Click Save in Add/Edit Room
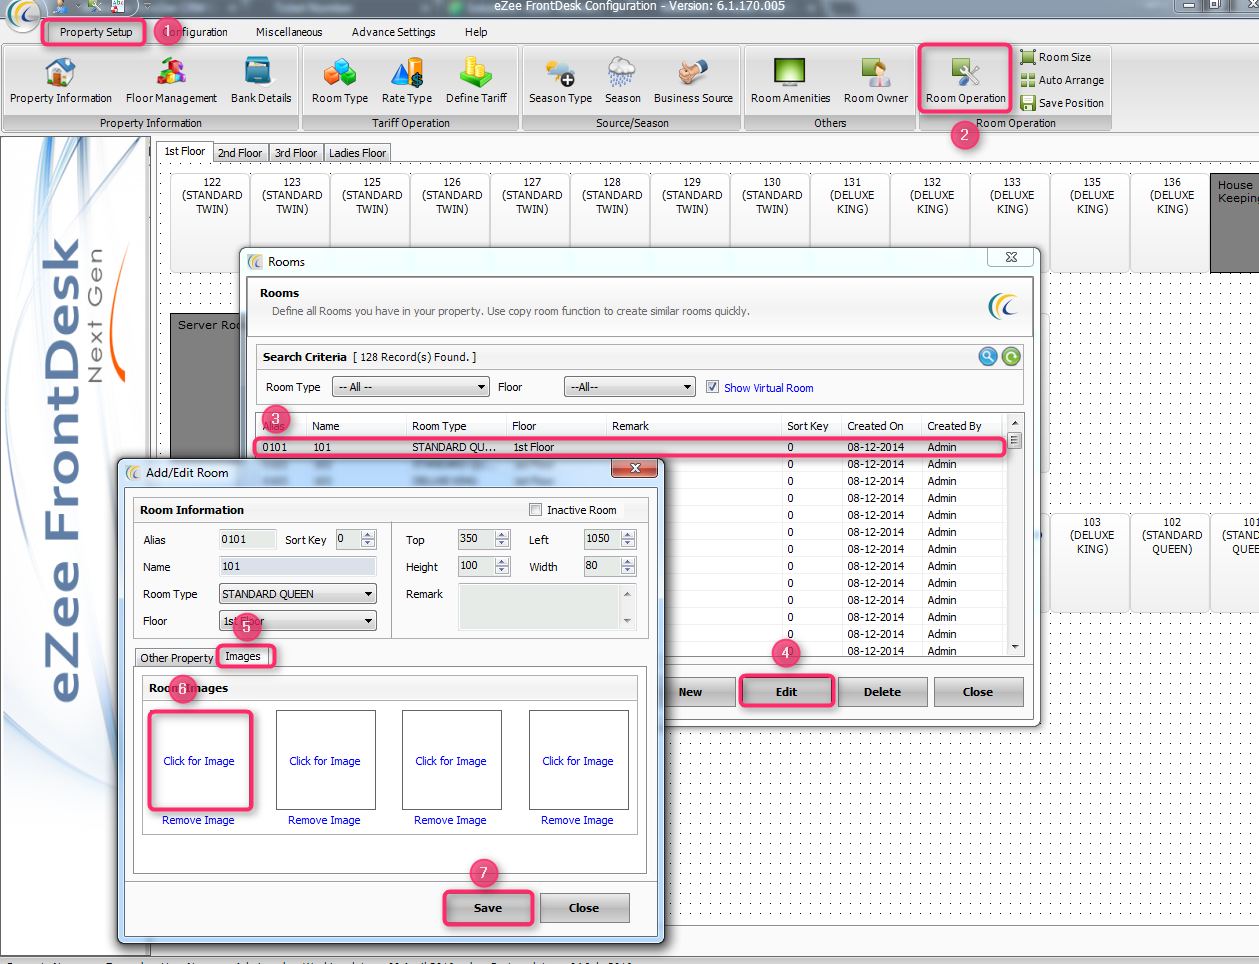 click(488, 908)
